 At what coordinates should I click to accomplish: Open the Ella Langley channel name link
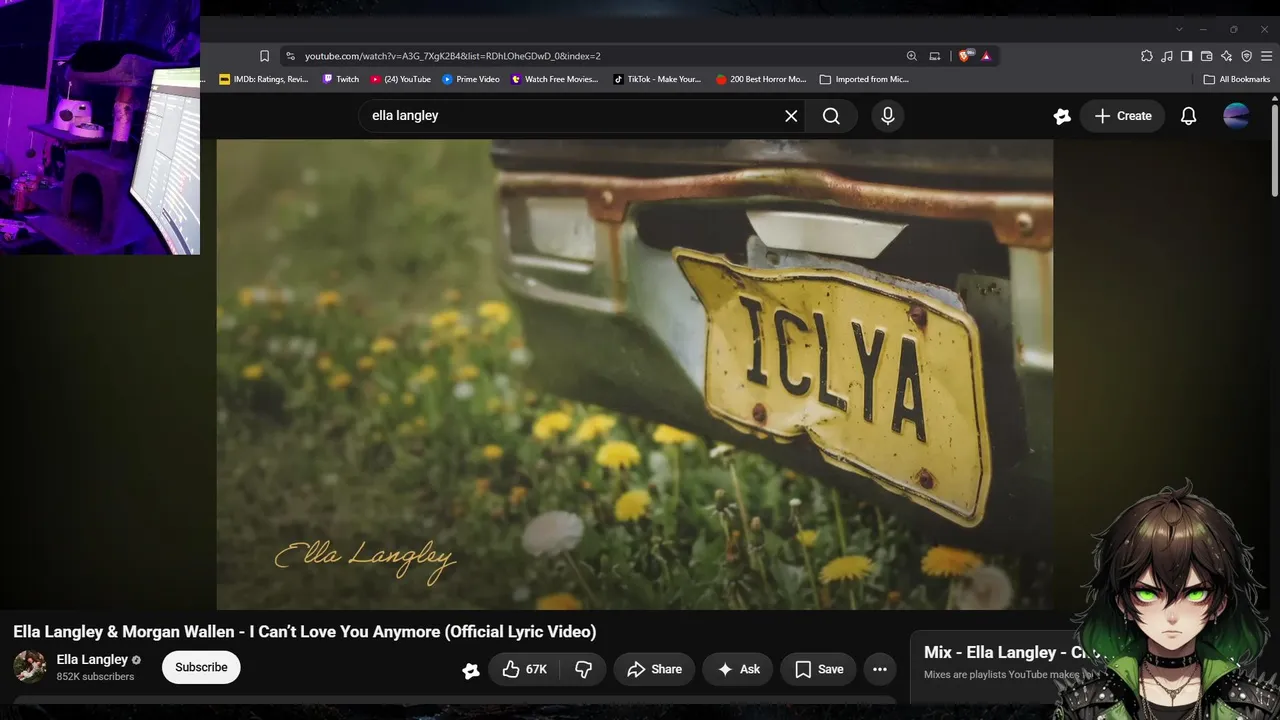point(92,659)
